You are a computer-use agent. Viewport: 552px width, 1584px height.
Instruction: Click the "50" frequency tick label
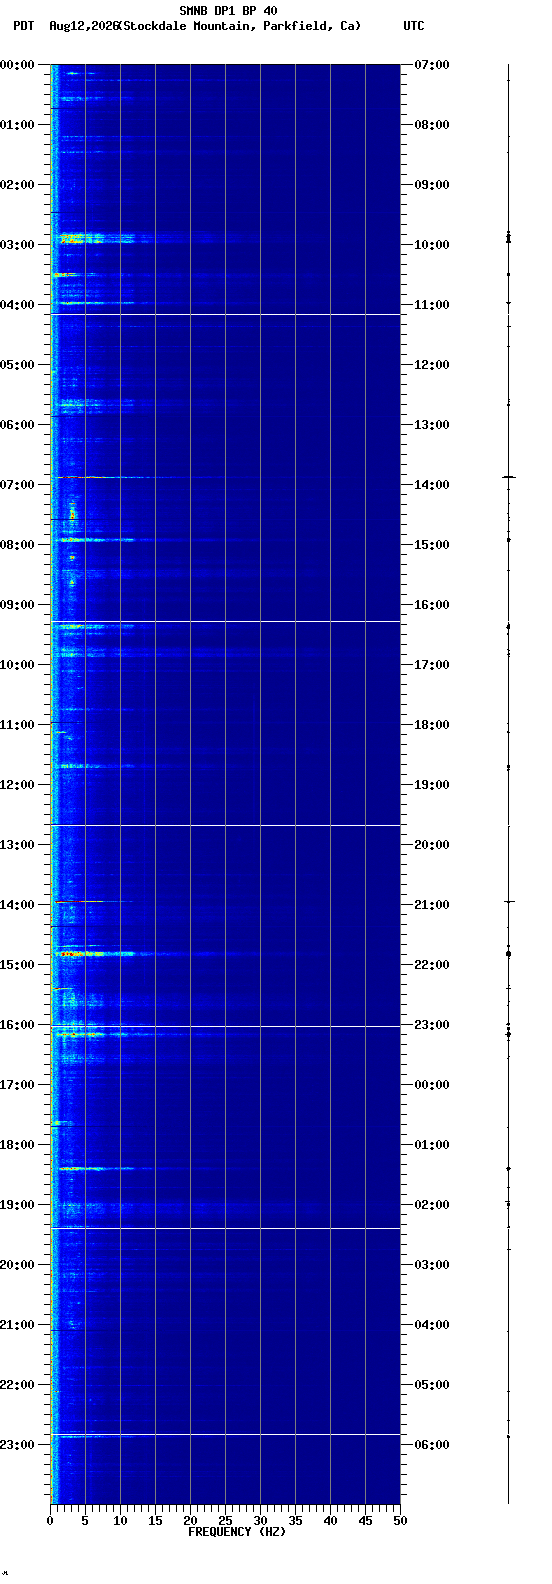(400, 1521)
